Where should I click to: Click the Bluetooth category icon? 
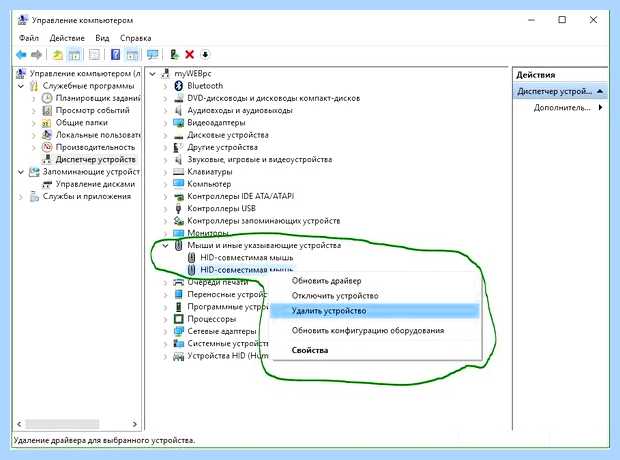tap(178, 86)
